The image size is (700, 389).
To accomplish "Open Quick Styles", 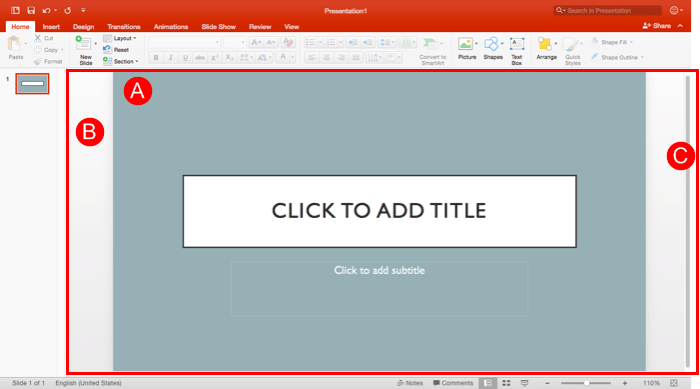I will pyautogui.click(x=572, y=51).
